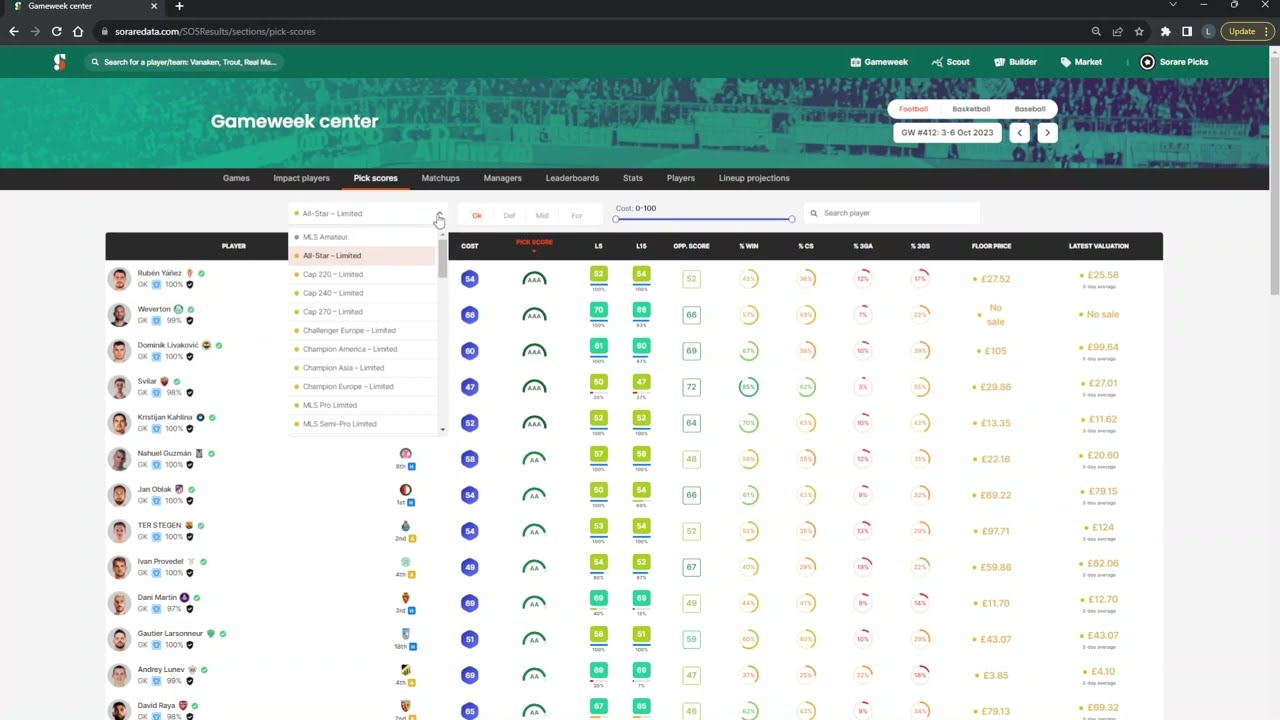The image size is (1280, 720).
Task: Choose Cap 240 – Limited option
Action: coord(363,293)
